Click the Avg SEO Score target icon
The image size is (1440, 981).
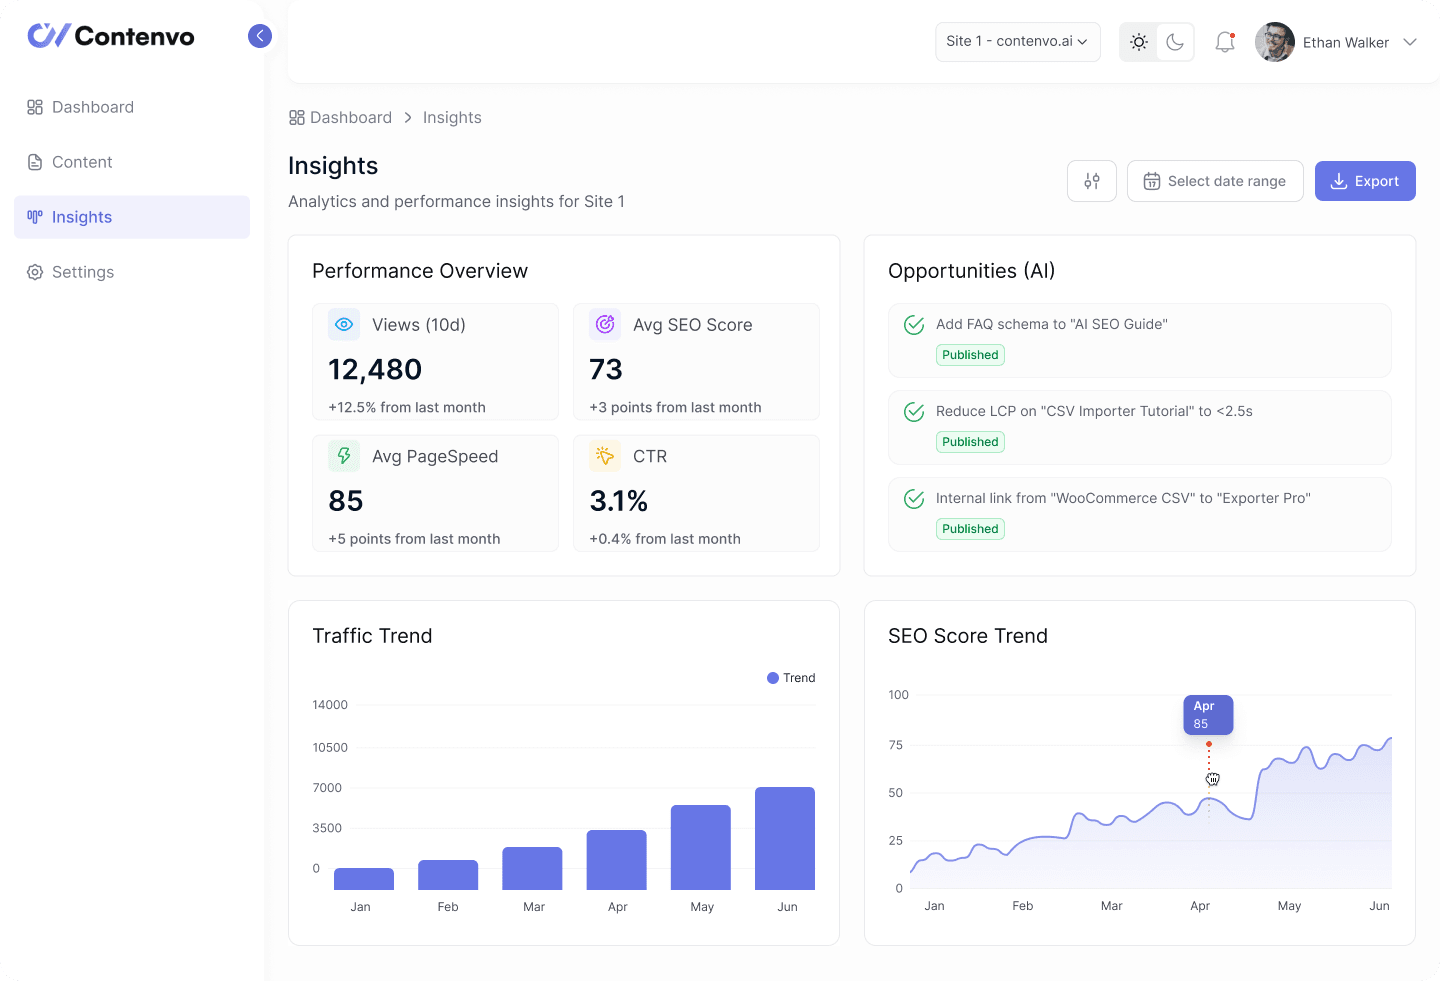coord(604,324)
